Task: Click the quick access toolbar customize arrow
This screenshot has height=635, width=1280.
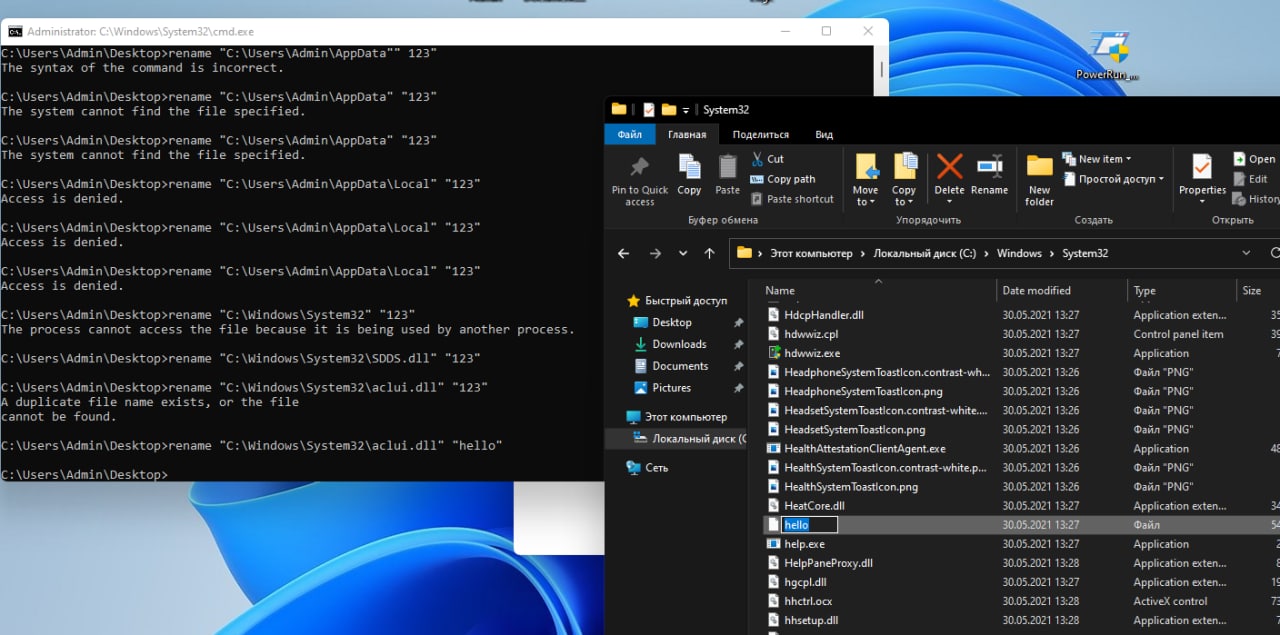Action: pos(686,110)
